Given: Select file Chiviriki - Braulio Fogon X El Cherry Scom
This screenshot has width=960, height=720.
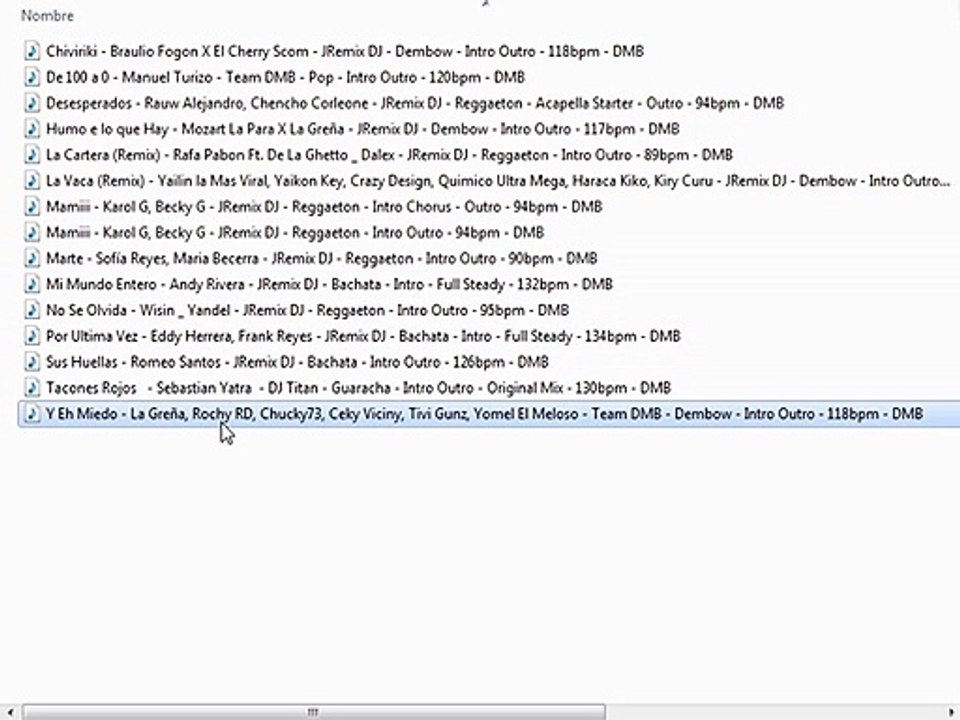Looking at the screenshot, I should [x=345, y=51].
